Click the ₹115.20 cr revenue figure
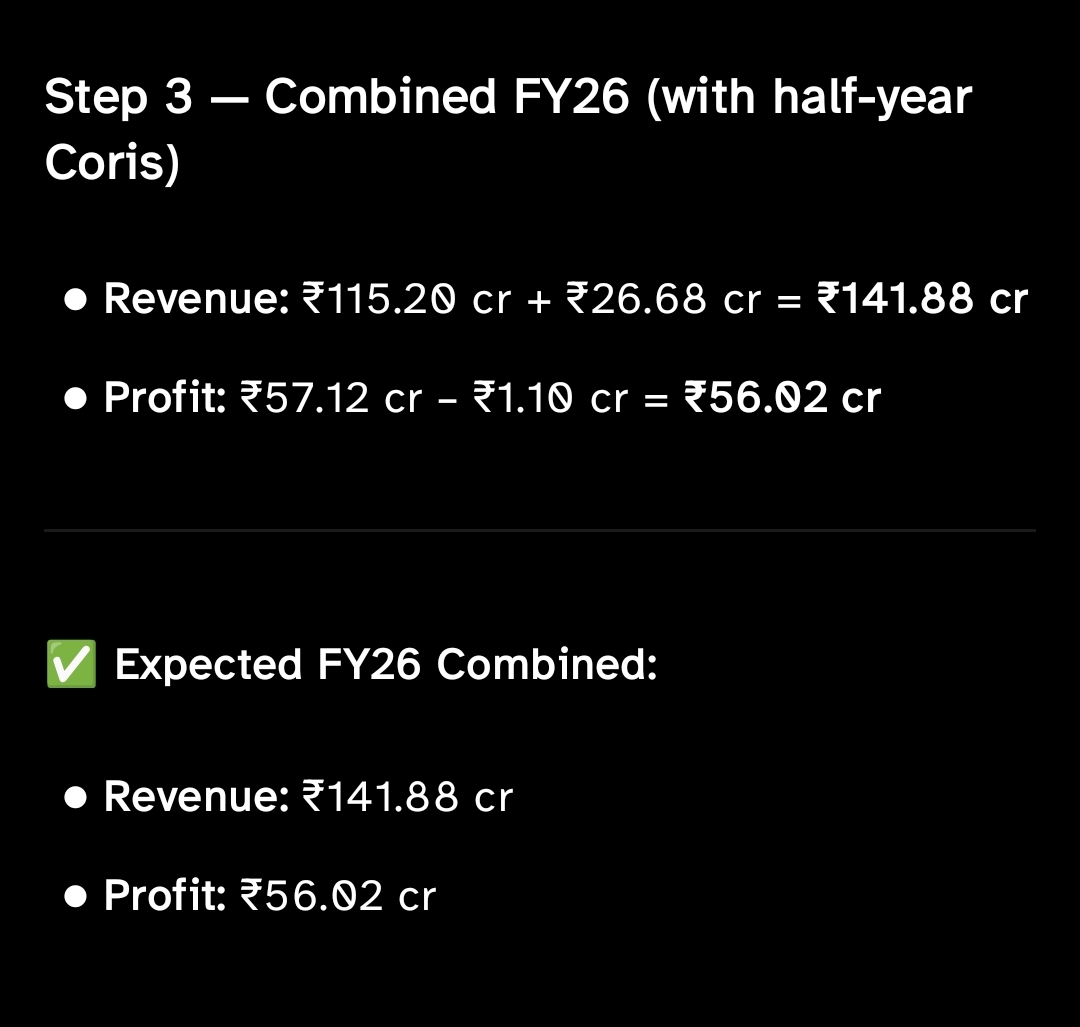 click(x=406, y=300)
